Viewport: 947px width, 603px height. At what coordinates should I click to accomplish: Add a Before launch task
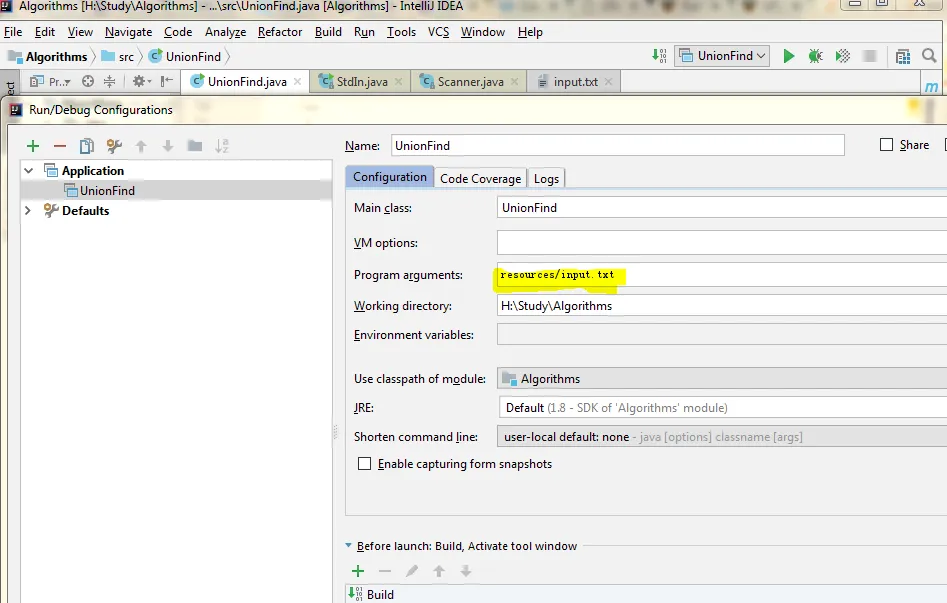click(358, 571)
